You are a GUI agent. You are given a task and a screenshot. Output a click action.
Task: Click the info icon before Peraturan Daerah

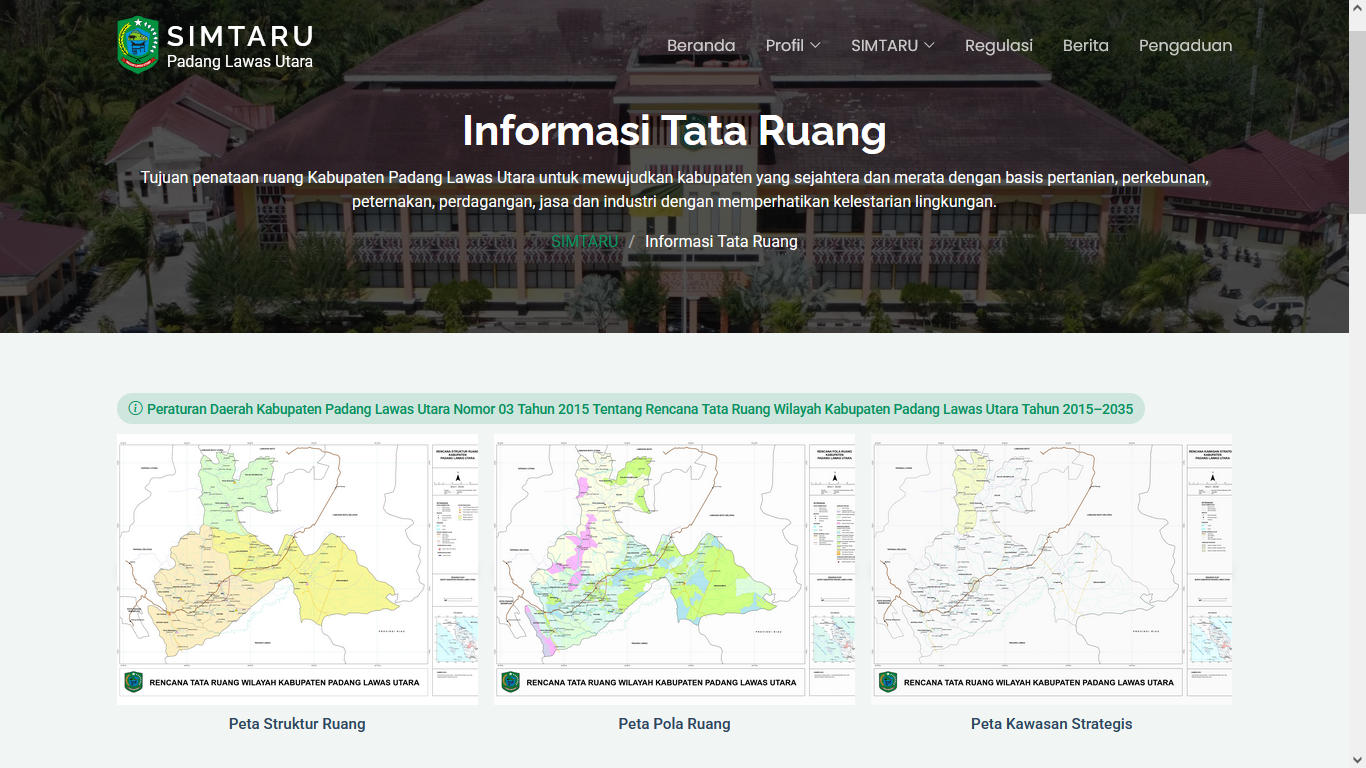pos(135,408)
